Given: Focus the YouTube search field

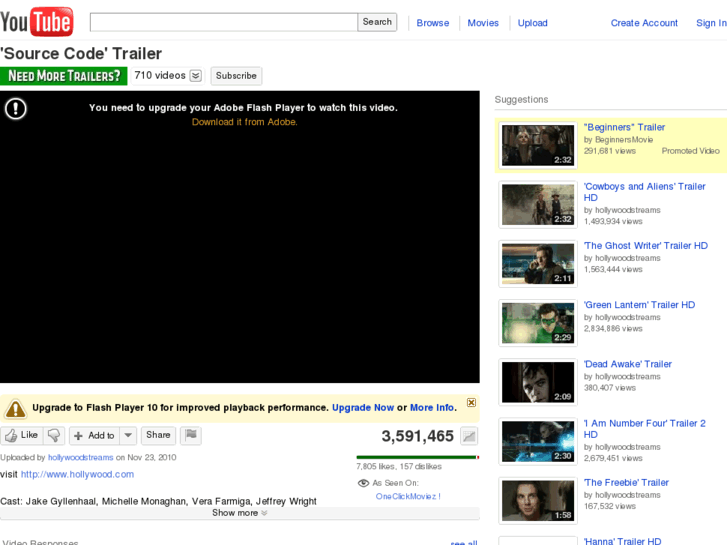Looking at the screenshot, I should pos(223,22).
